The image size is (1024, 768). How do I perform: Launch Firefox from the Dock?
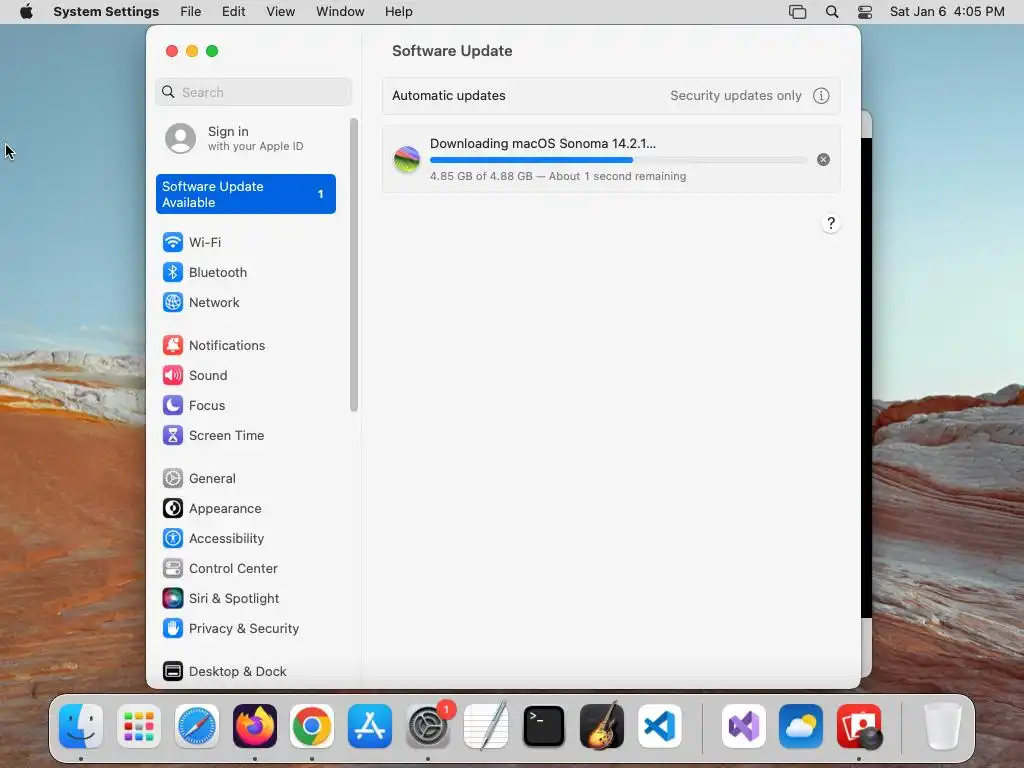(255, 726)
